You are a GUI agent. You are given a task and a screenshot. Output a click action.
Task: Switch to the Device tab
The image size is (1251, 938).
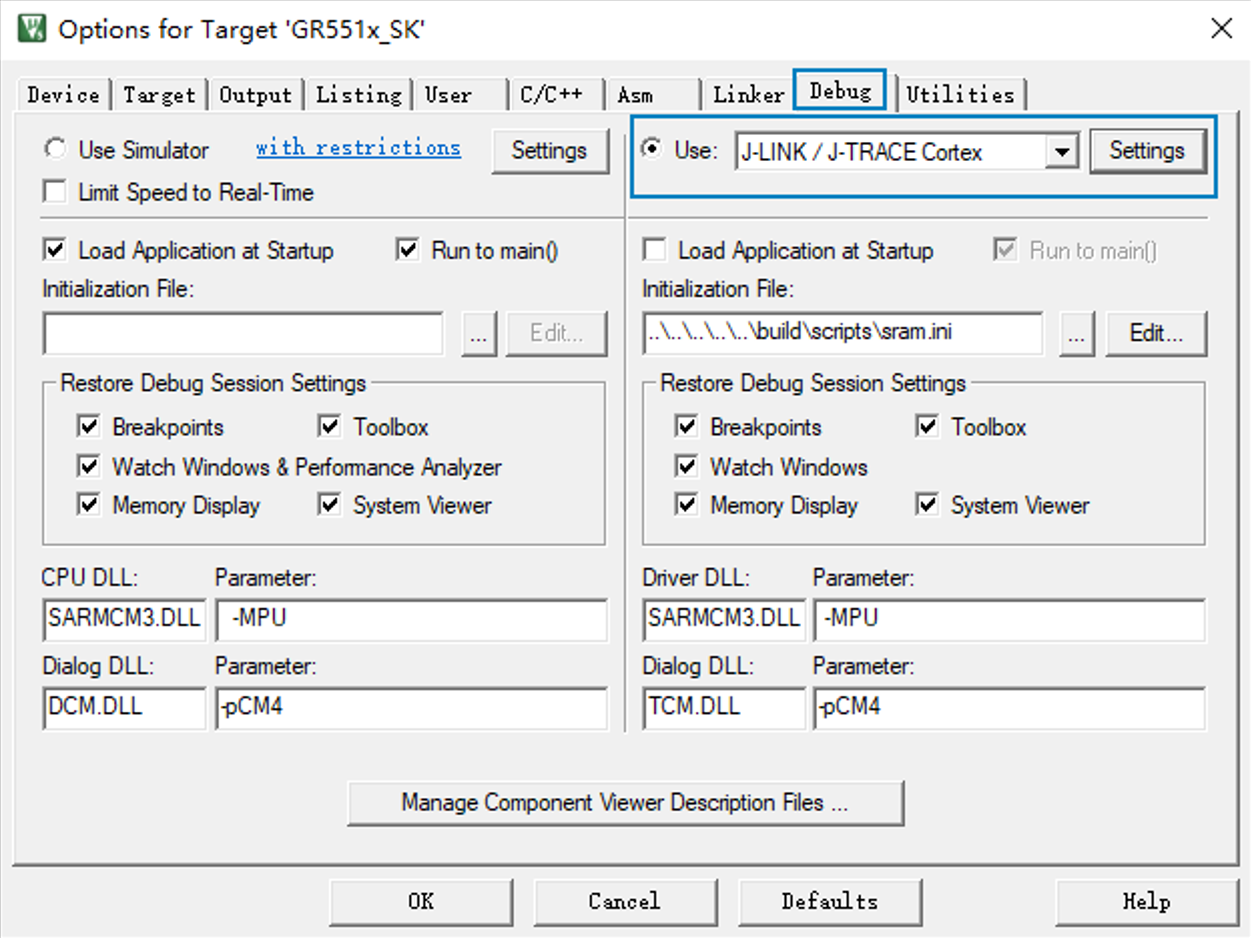pyautogui.click(x=63, y=95)
